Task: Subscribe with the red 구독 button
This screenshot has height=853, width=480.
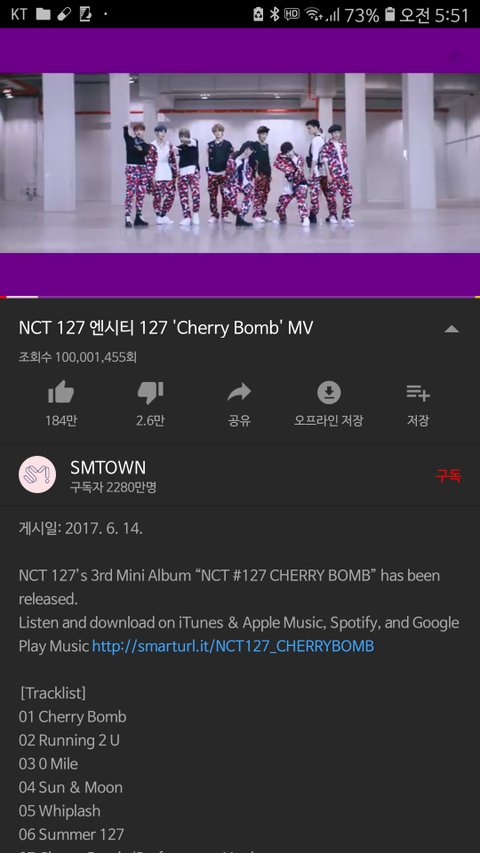Action: (x=448, y=475)
